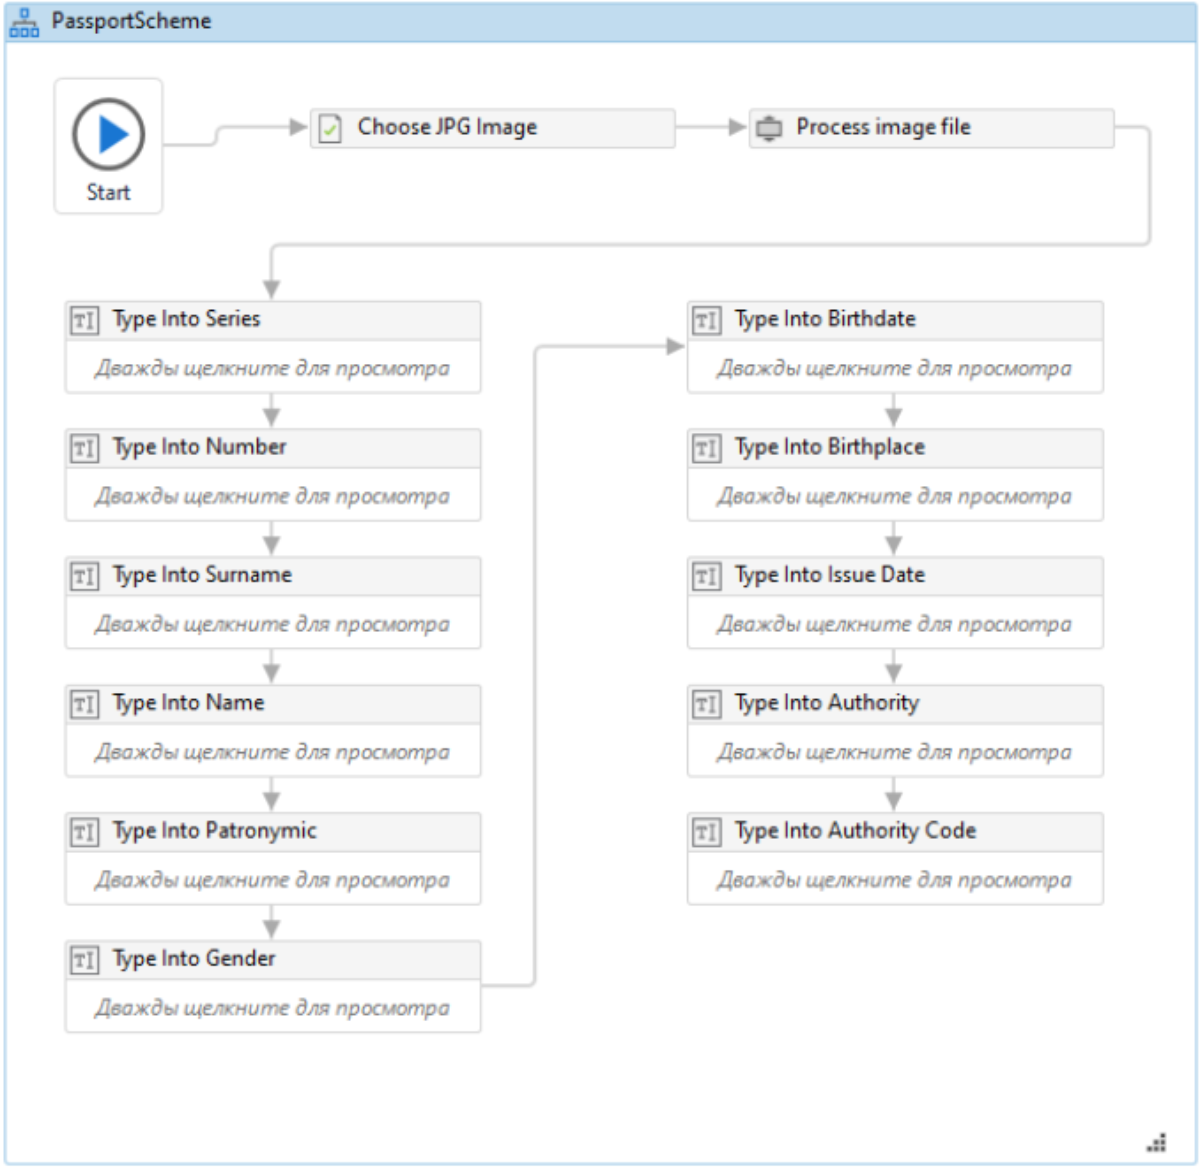
Task: Click the PassportScheme title text
Action: coord(131,21)
